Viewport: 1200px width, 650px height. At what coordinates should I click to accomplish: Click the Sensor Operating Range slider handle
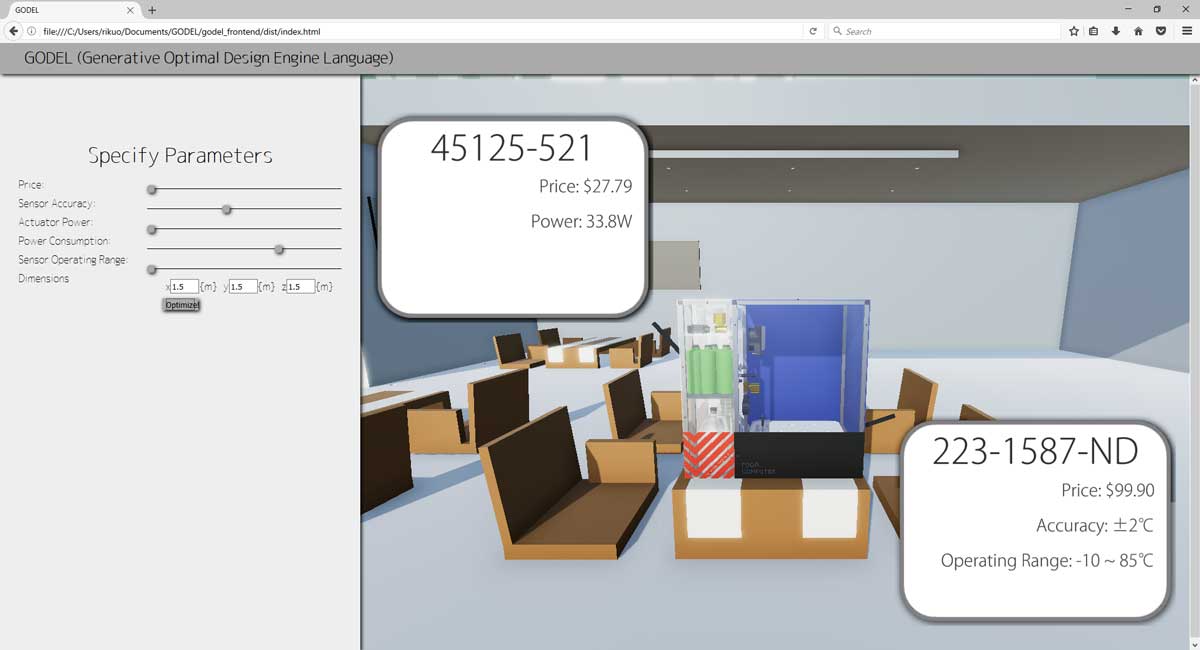click(x=152, y=269)
